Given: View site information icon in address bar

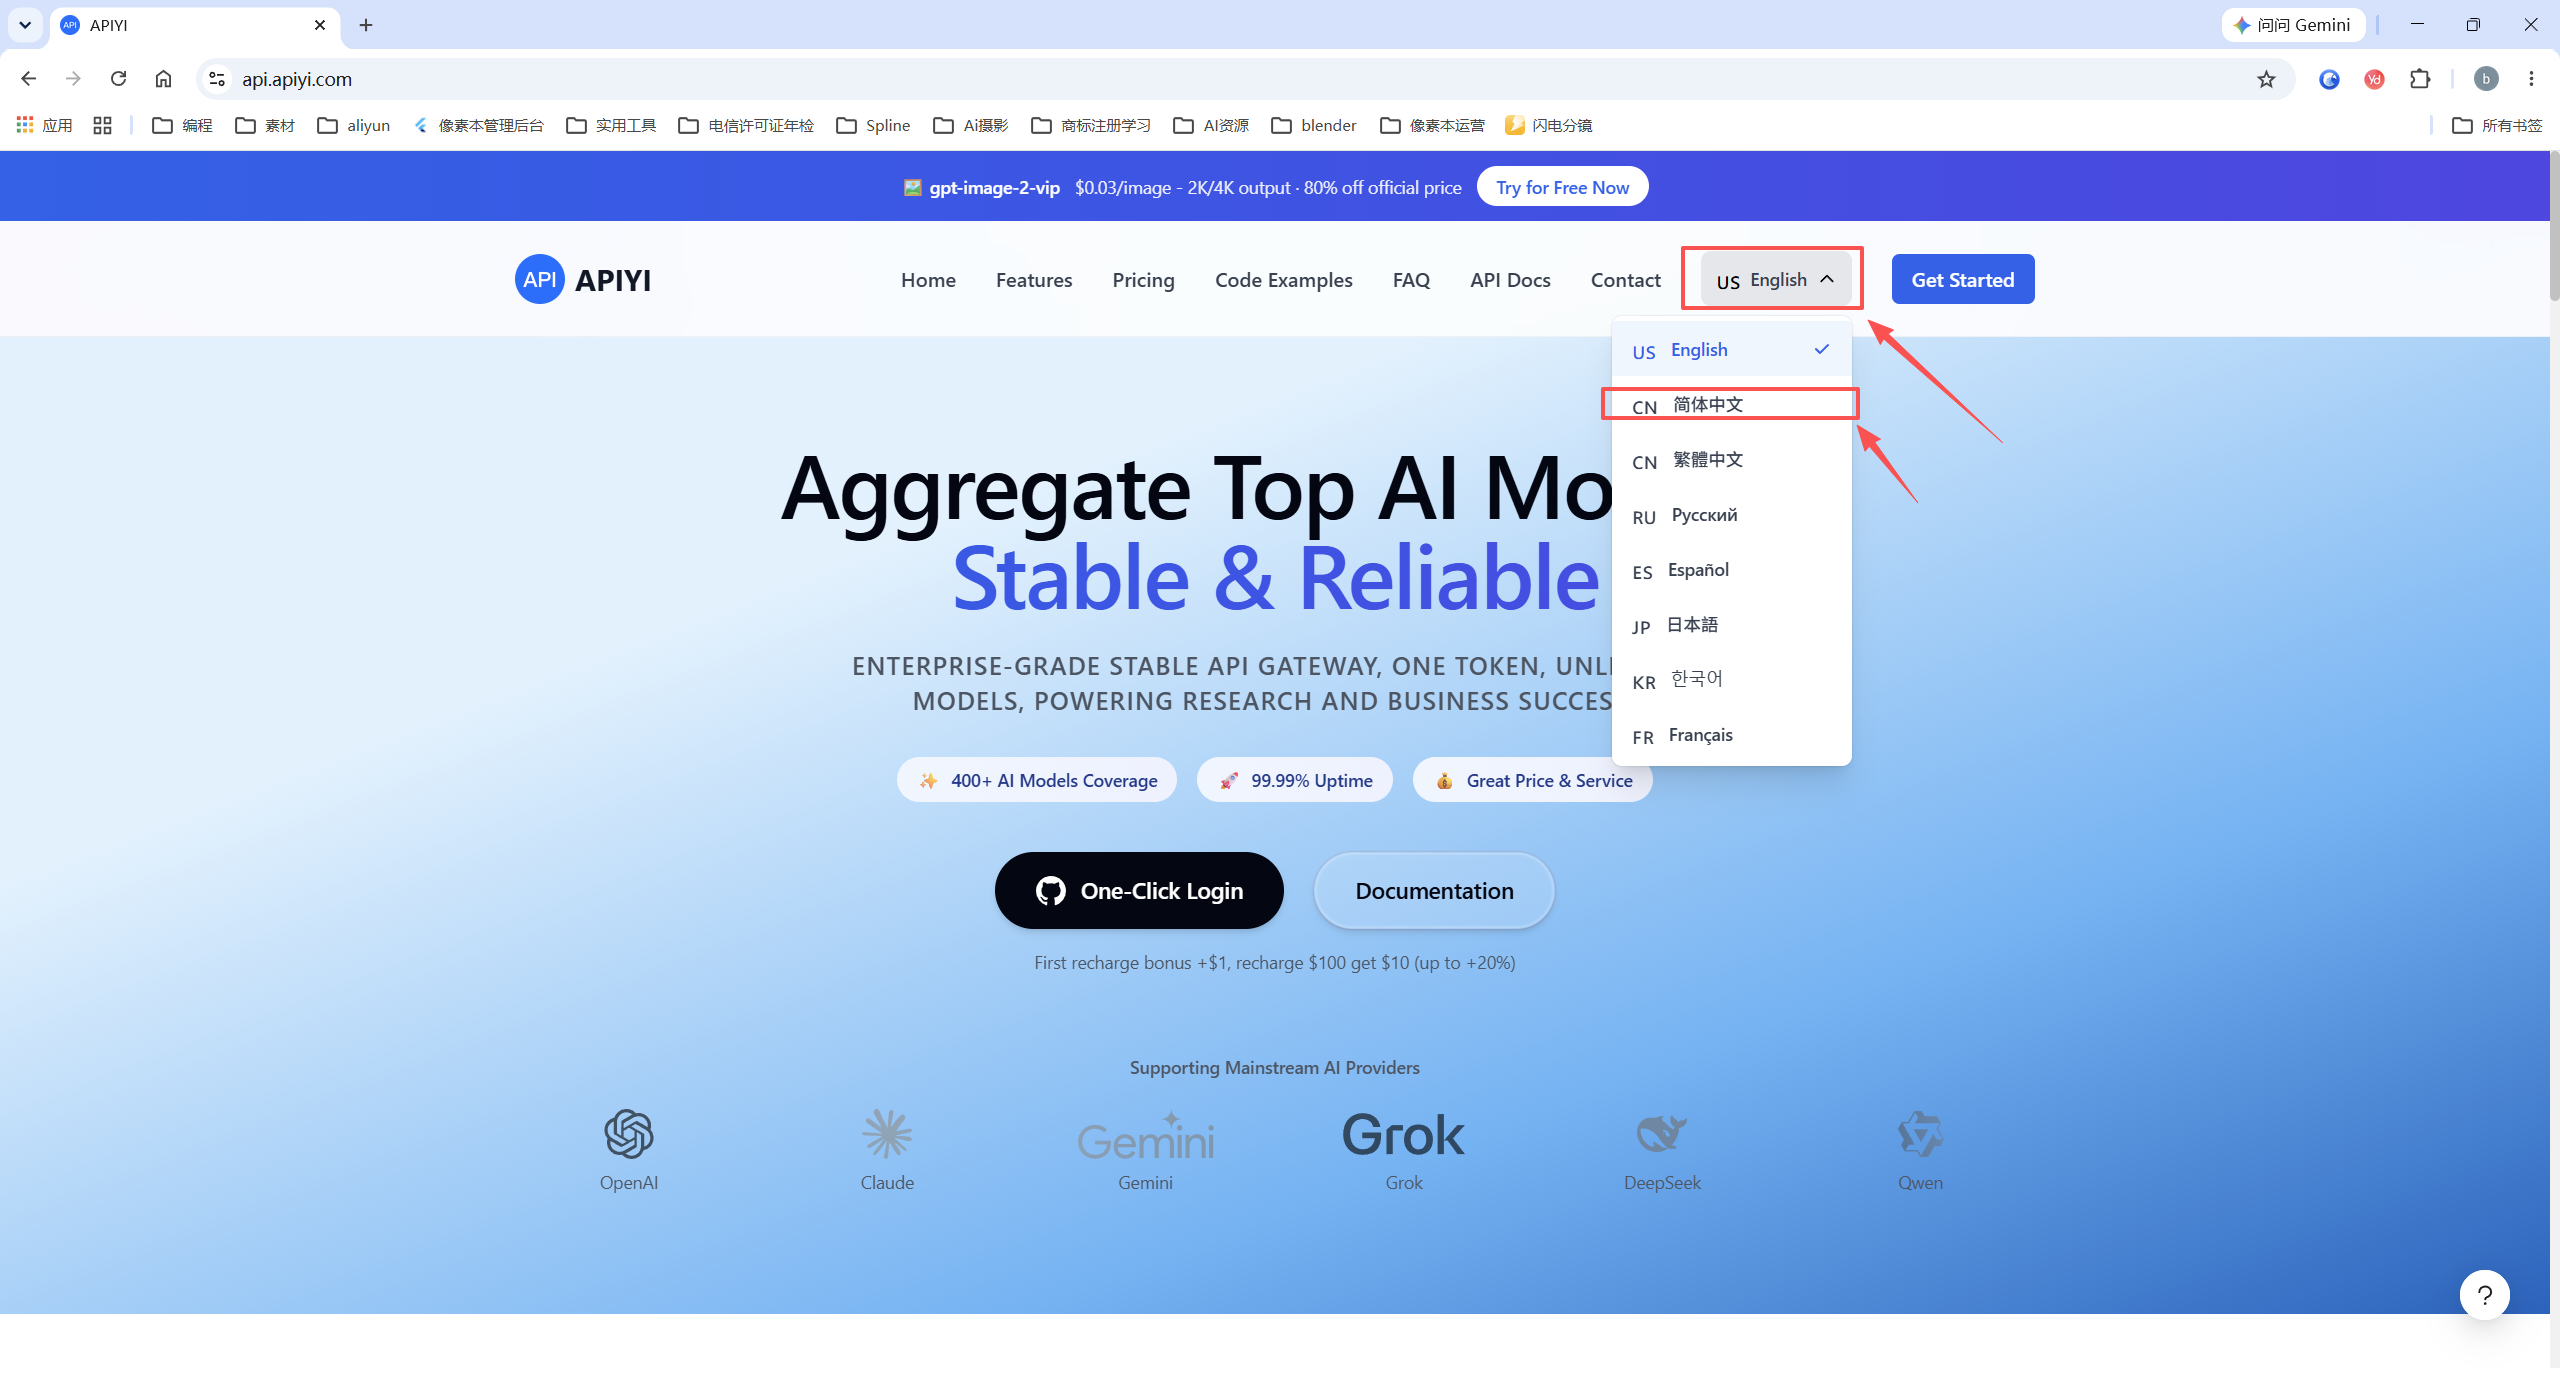Looking at the screenshot, I should point(216,79).
